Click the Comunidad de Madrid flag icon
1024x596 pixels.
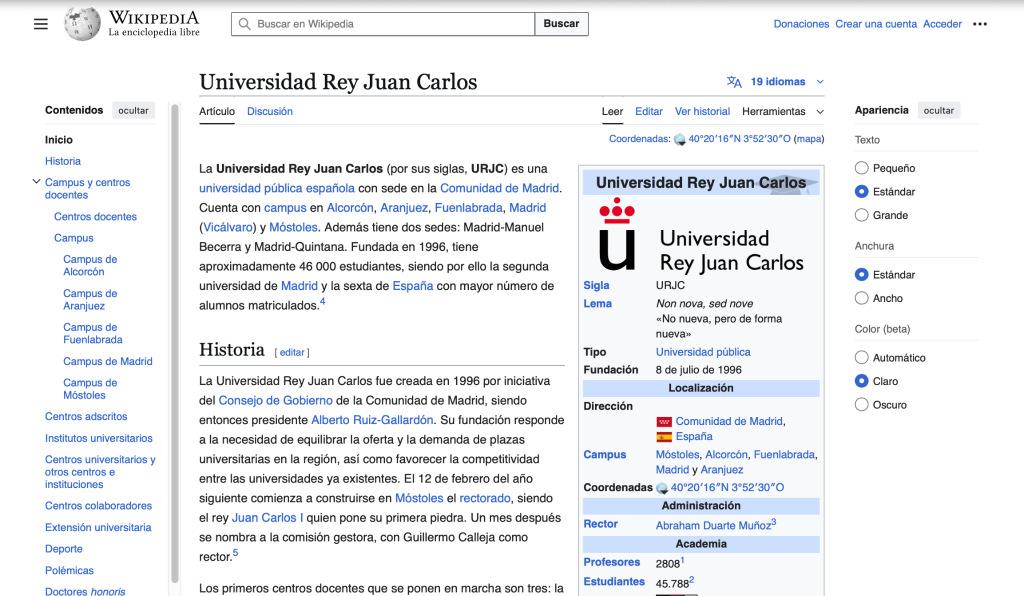click(x=664, y=422)
